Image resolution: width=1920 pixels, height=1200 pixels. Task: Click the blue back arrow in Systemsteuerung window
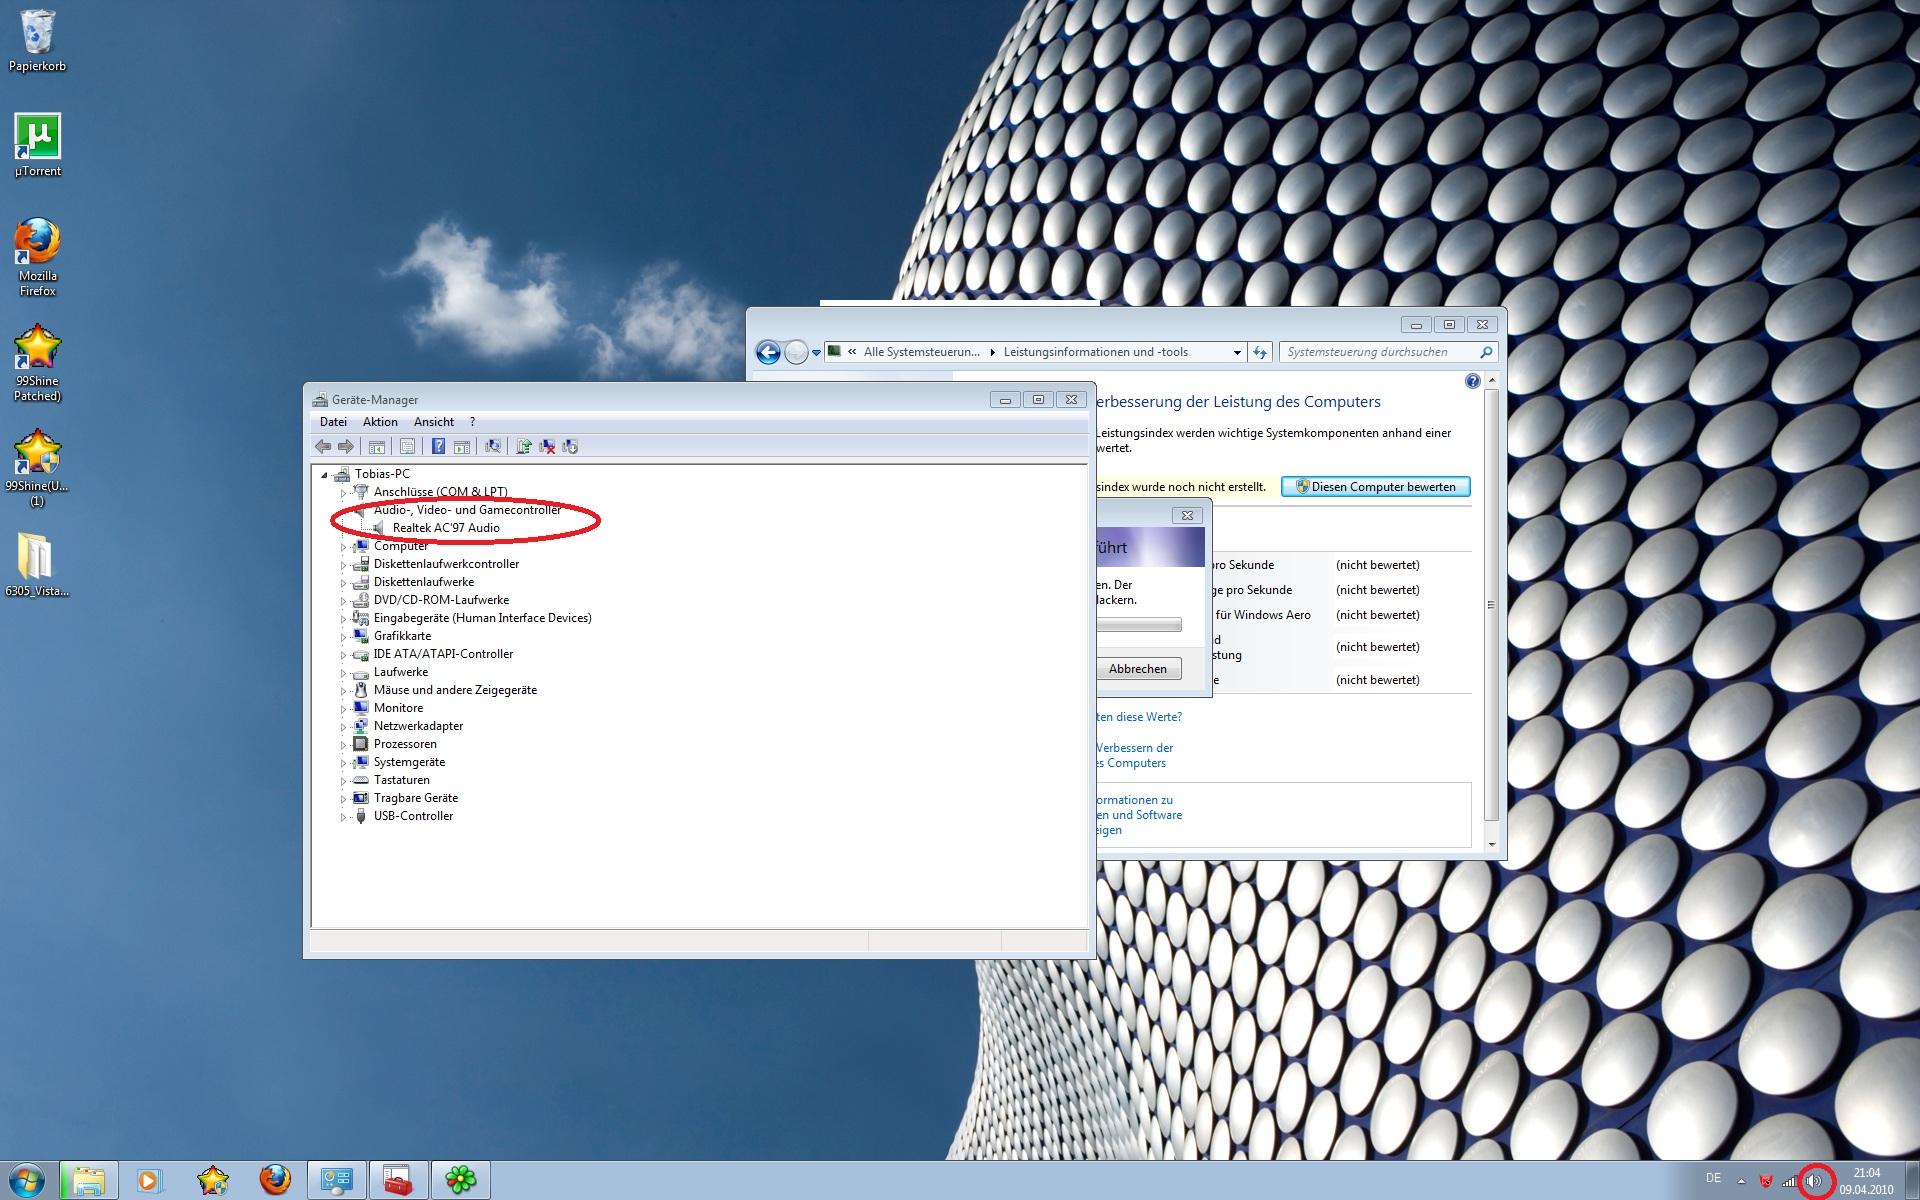coord(768,352)
